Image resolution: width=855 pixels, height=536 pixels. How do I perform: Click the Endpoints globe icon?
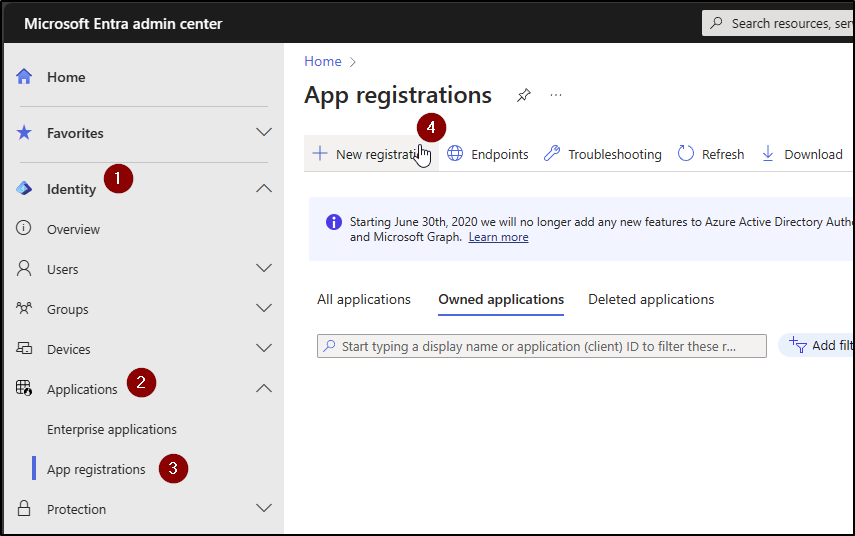coord(455,154)
